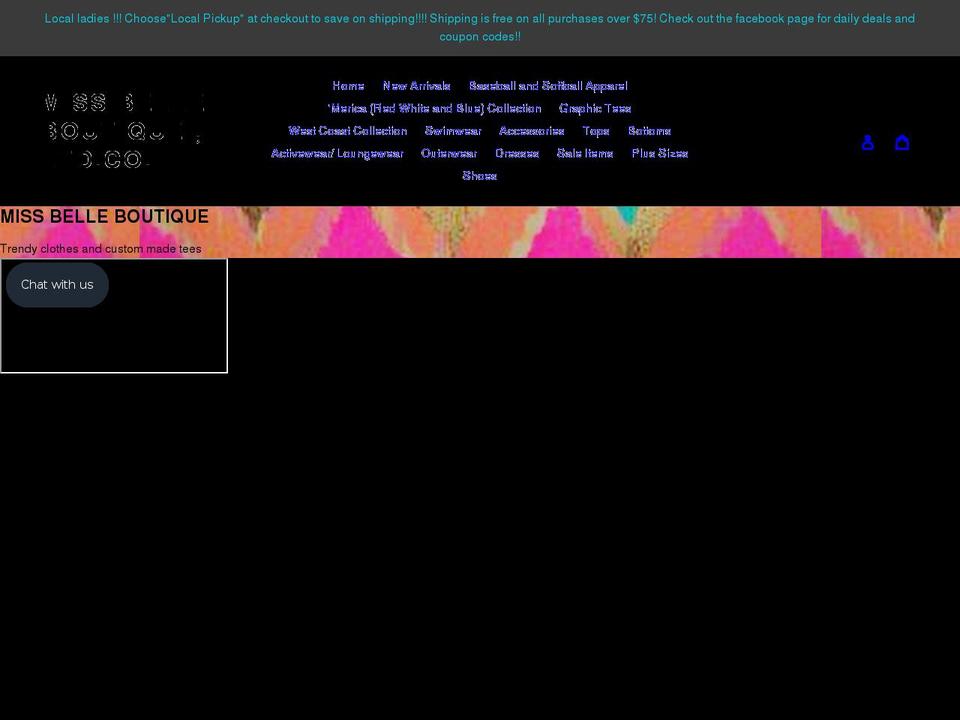960x720 pixels.
Task: Browse the Outerwear section
Action: (x=448, y=153)
